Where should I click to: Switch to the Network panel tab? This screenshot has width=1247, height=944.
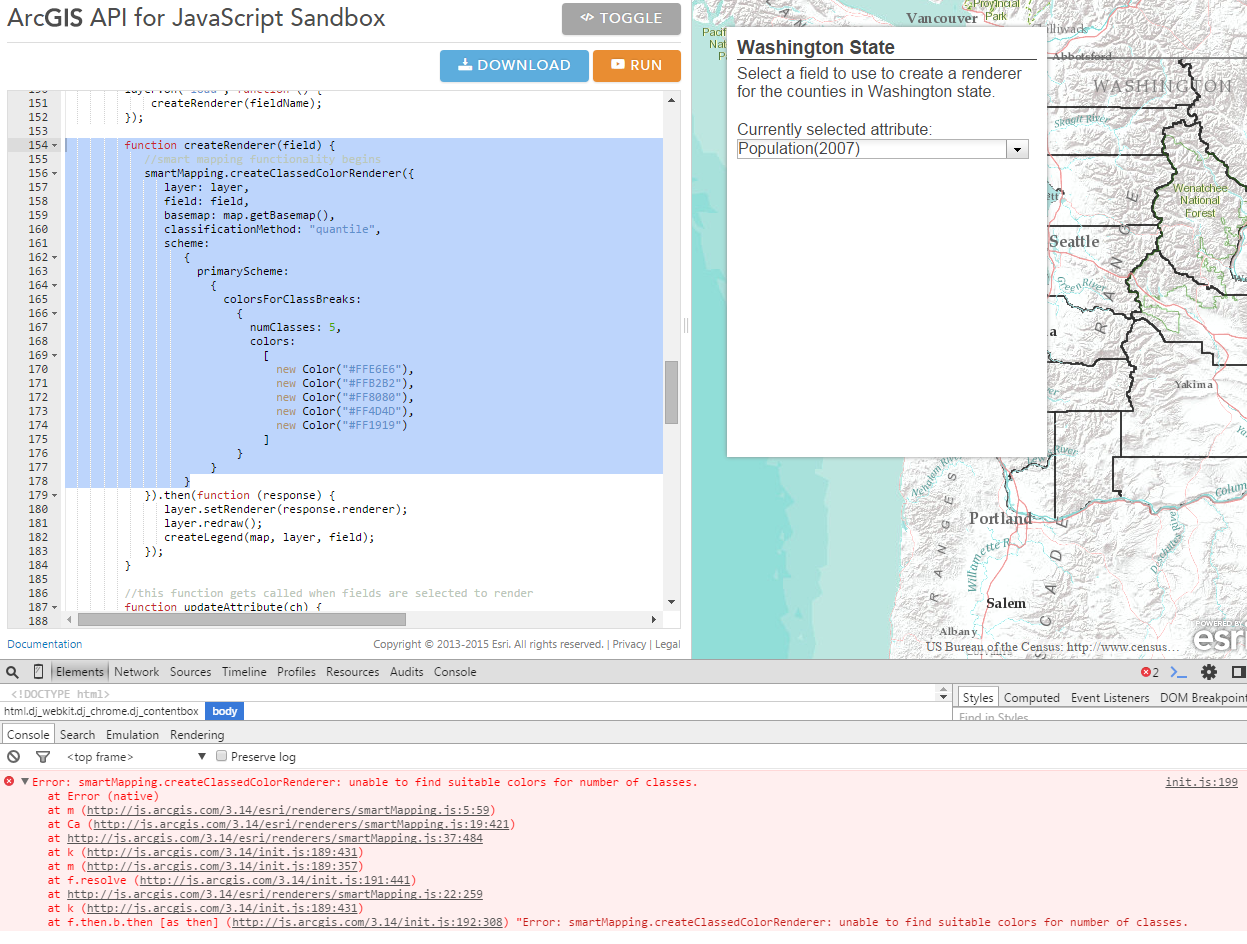click(136, 672)
